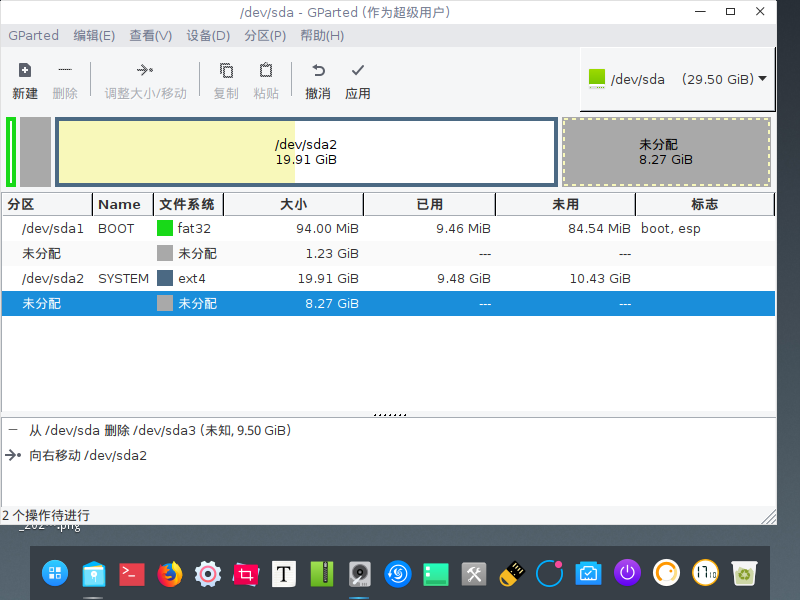Sort by the 未用 column header
Screen dimensions: 800x600
[565, 205]
